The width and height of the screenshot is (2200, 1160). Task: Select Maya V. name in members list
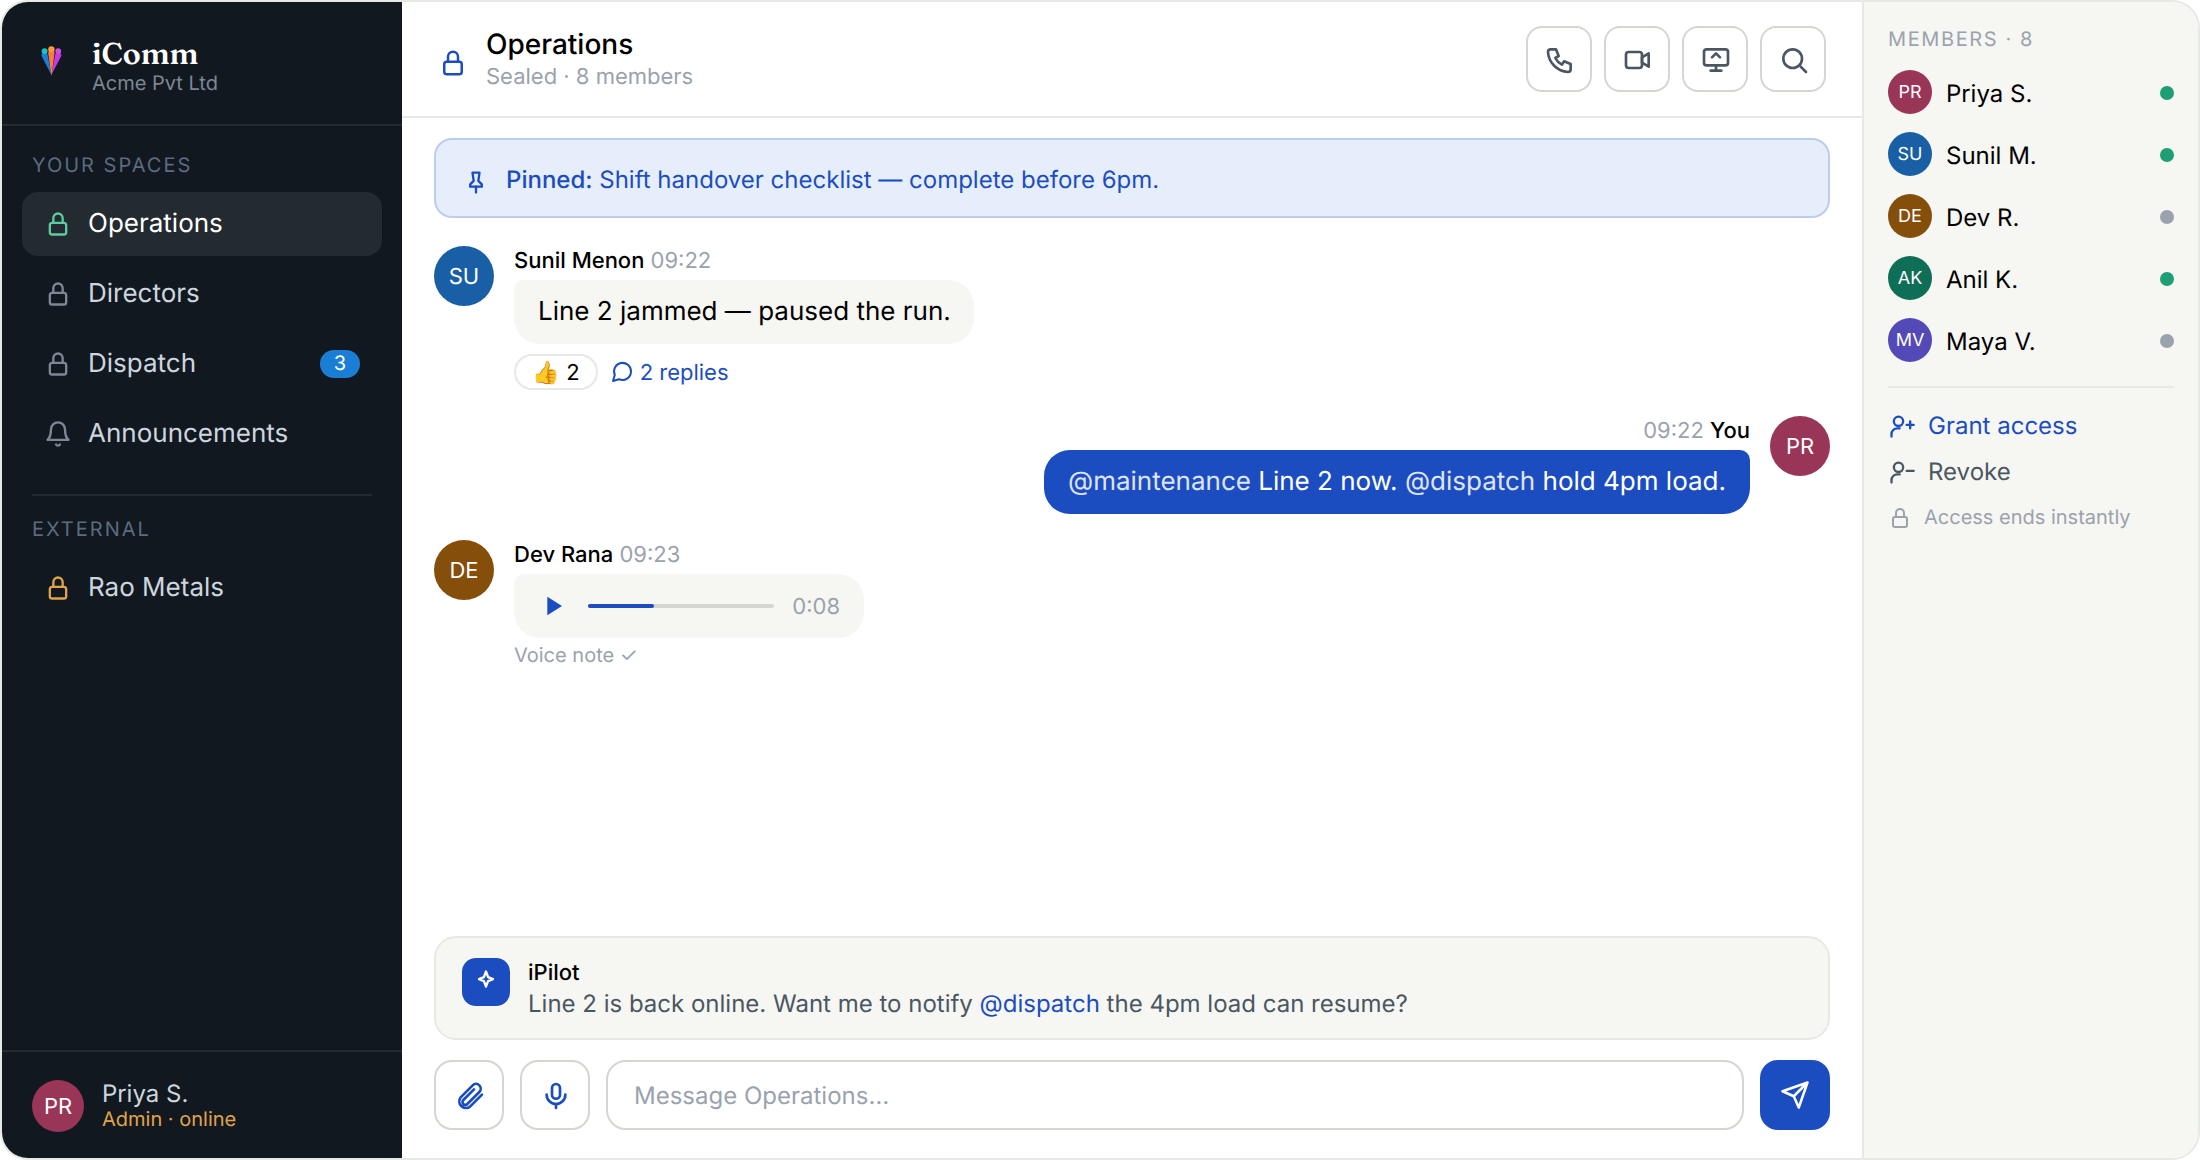click(x=1990, y=341)
